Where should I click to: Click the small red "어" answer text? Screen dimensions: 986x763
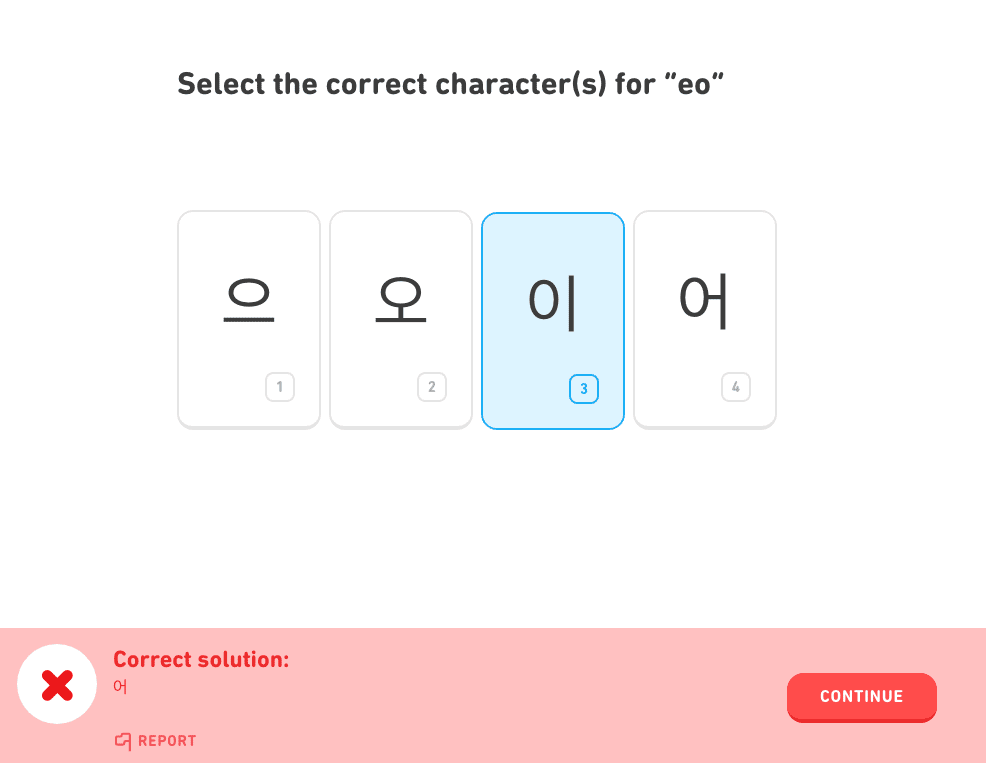click(x=120, y=687)
